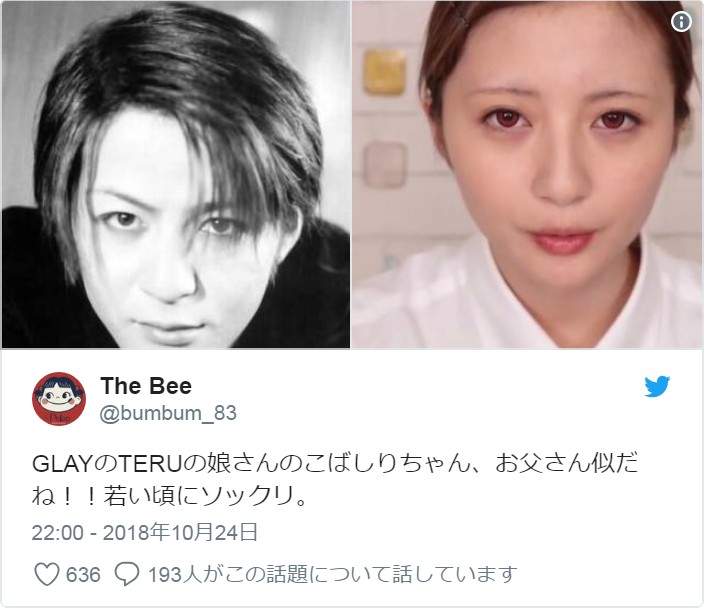Click the date 2018年10月24日 in the timestamp

[180, 532]
